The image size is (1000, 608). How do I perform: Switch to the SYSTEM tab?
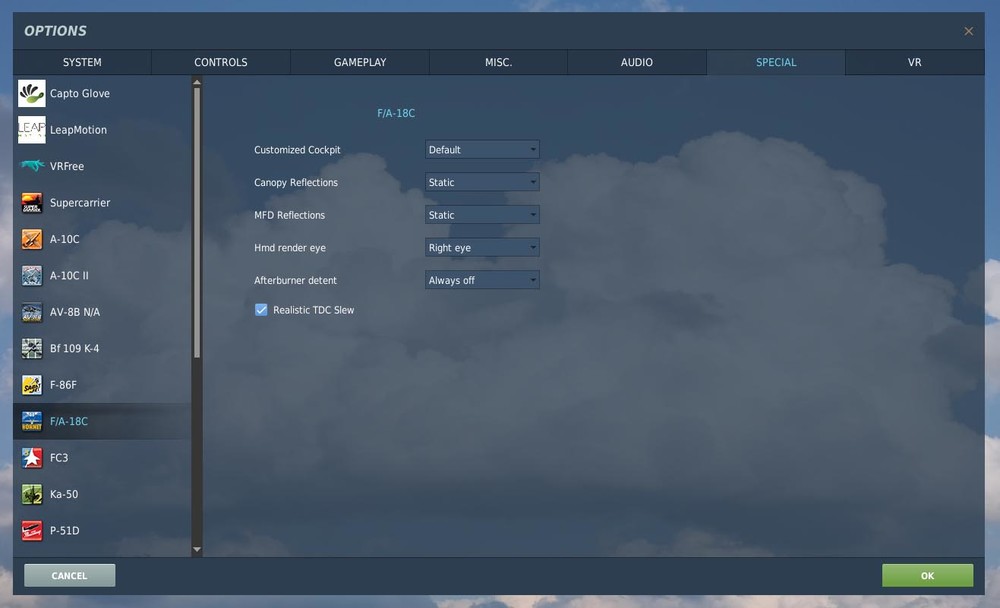[82, 63]
